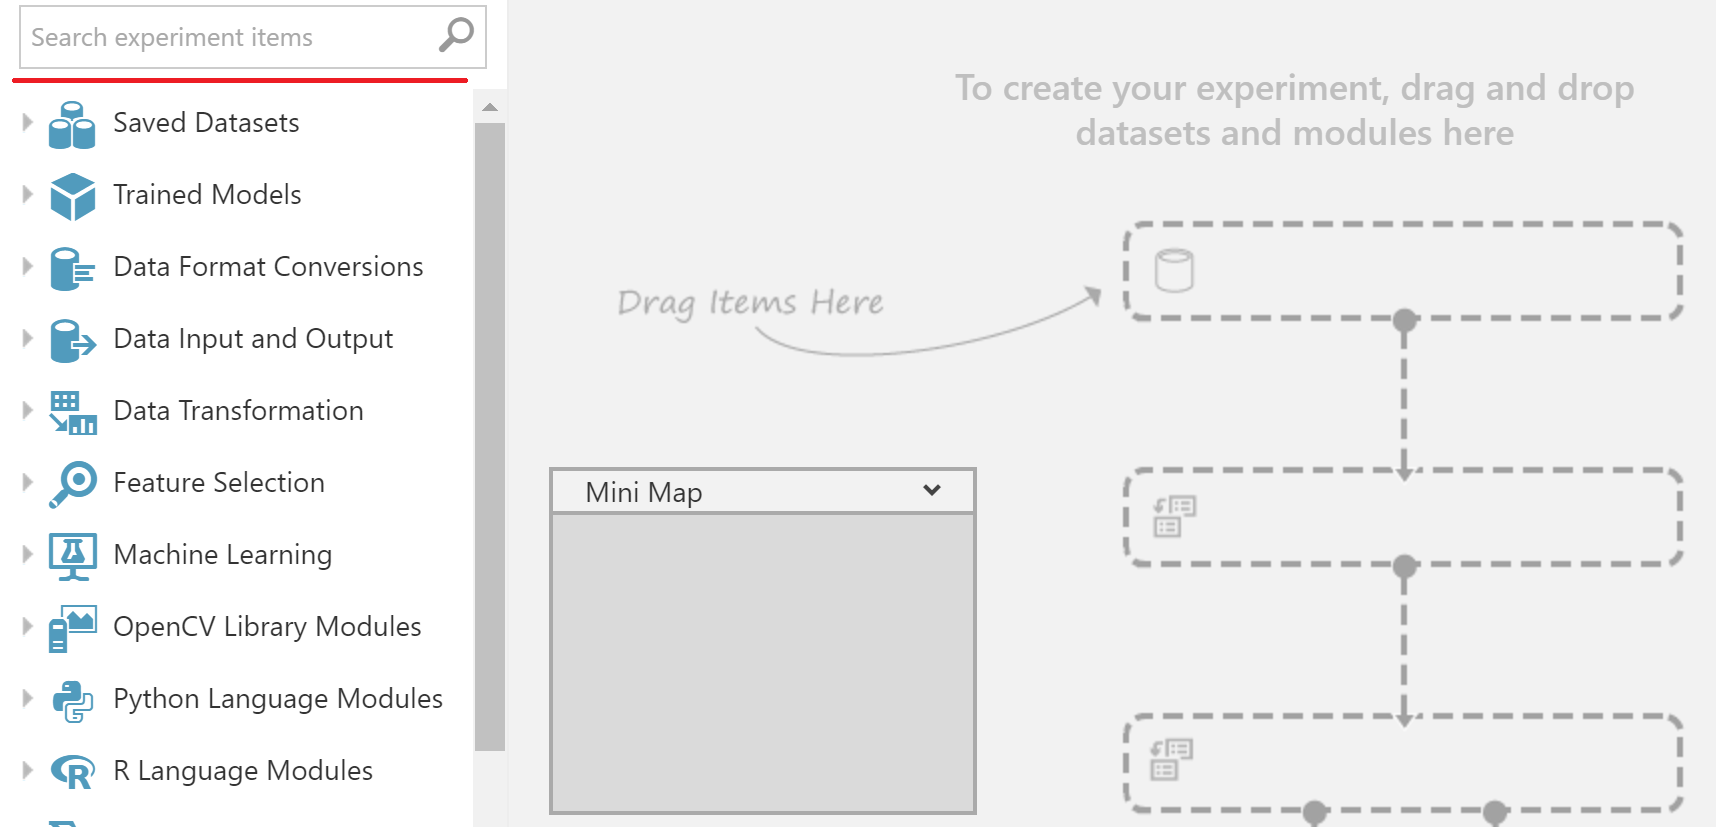
Task: Expand the R Language Modules category
Action: click(x=27, y=770)
